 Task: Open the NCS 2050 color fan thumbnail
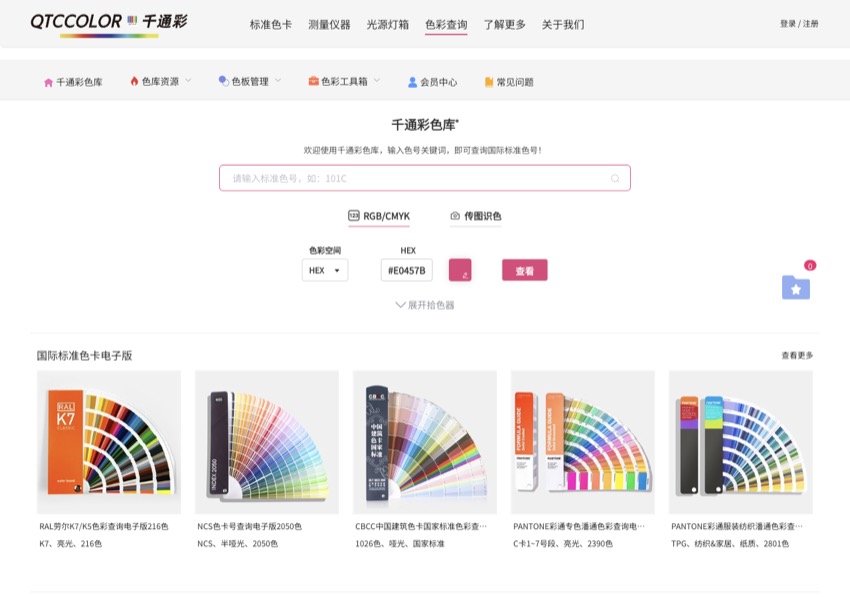[x=267, y=442]
